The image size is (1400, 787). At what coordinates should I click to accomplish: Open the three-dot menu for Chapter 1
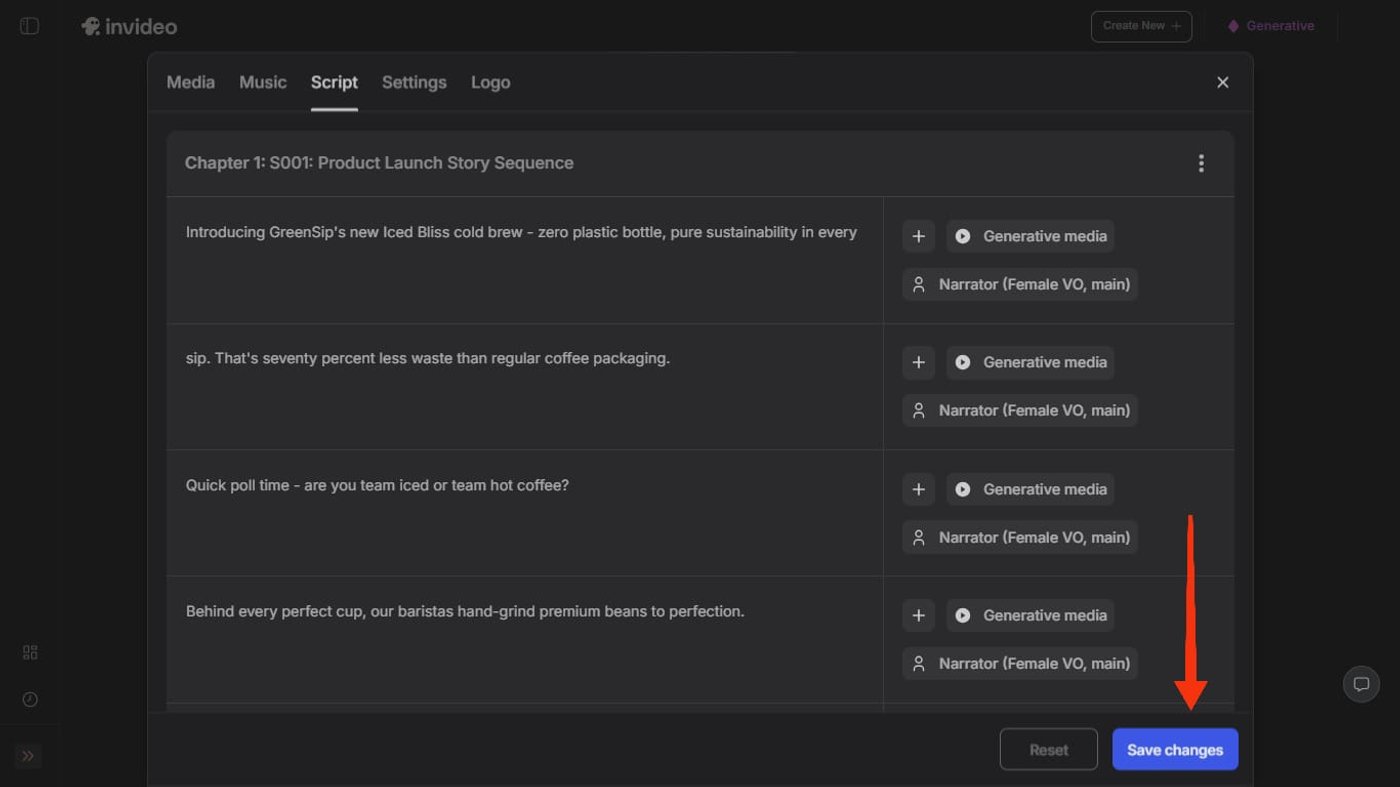1201,164
